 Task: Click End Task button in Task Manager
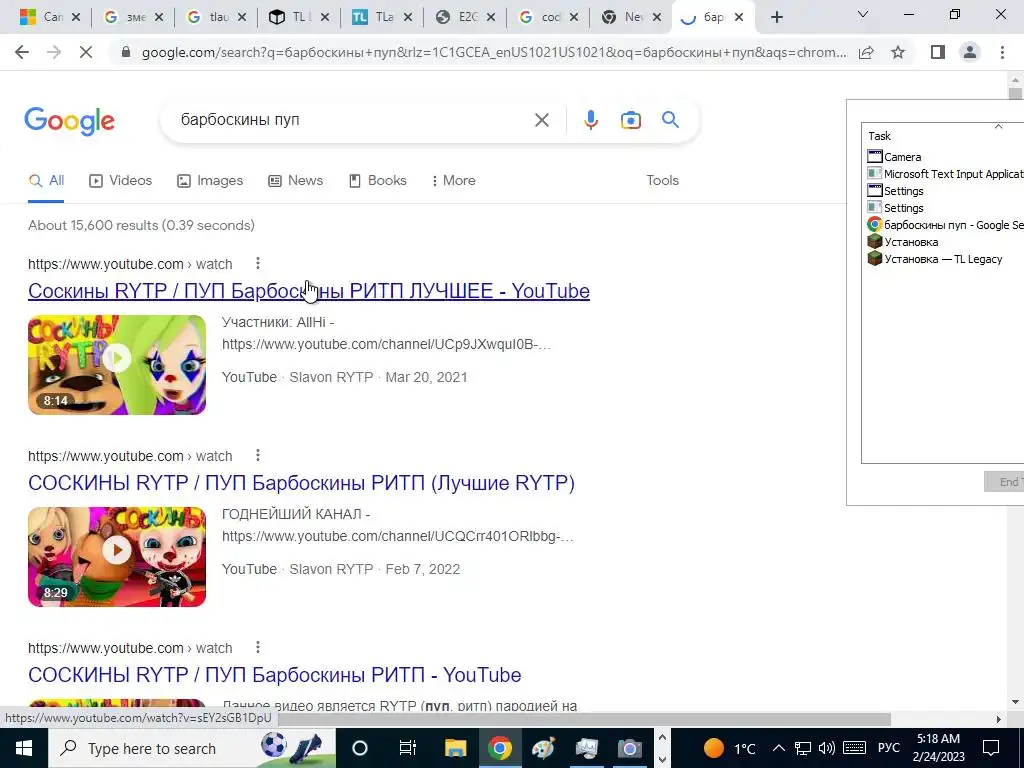1004,482
